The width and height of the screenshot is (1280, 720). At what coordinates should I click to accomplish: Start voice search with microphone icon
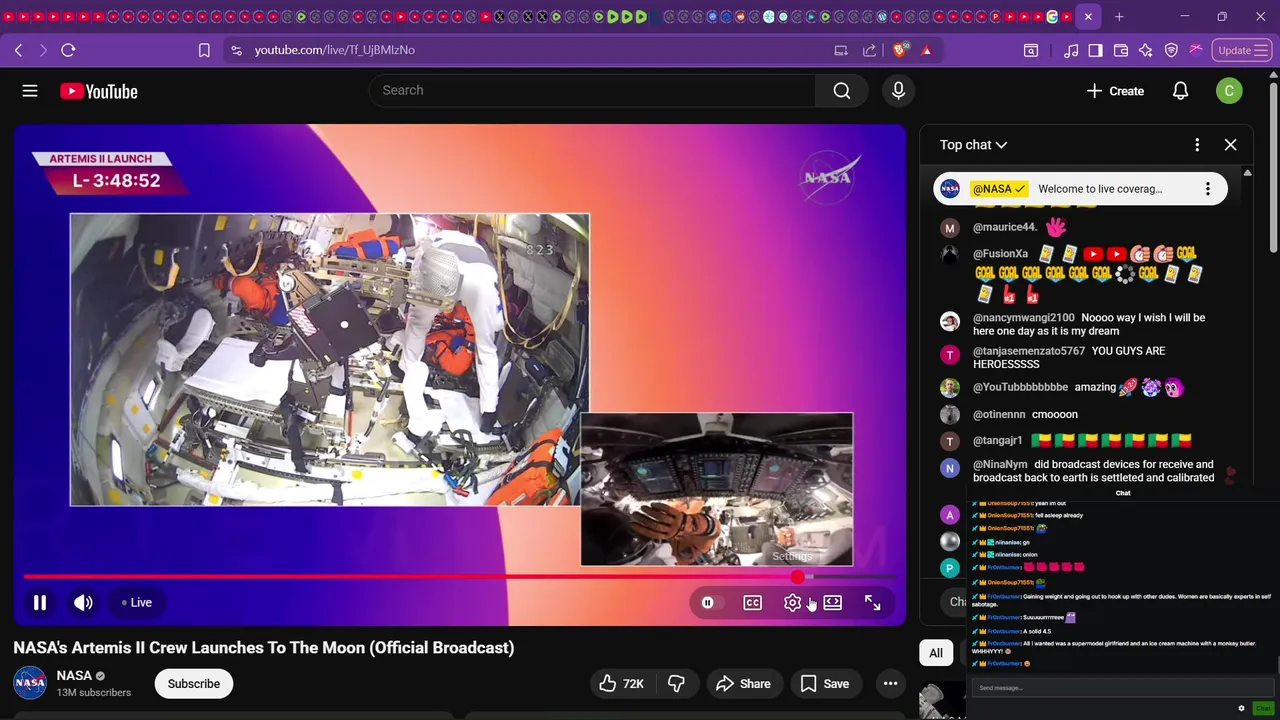click(898, 91)
